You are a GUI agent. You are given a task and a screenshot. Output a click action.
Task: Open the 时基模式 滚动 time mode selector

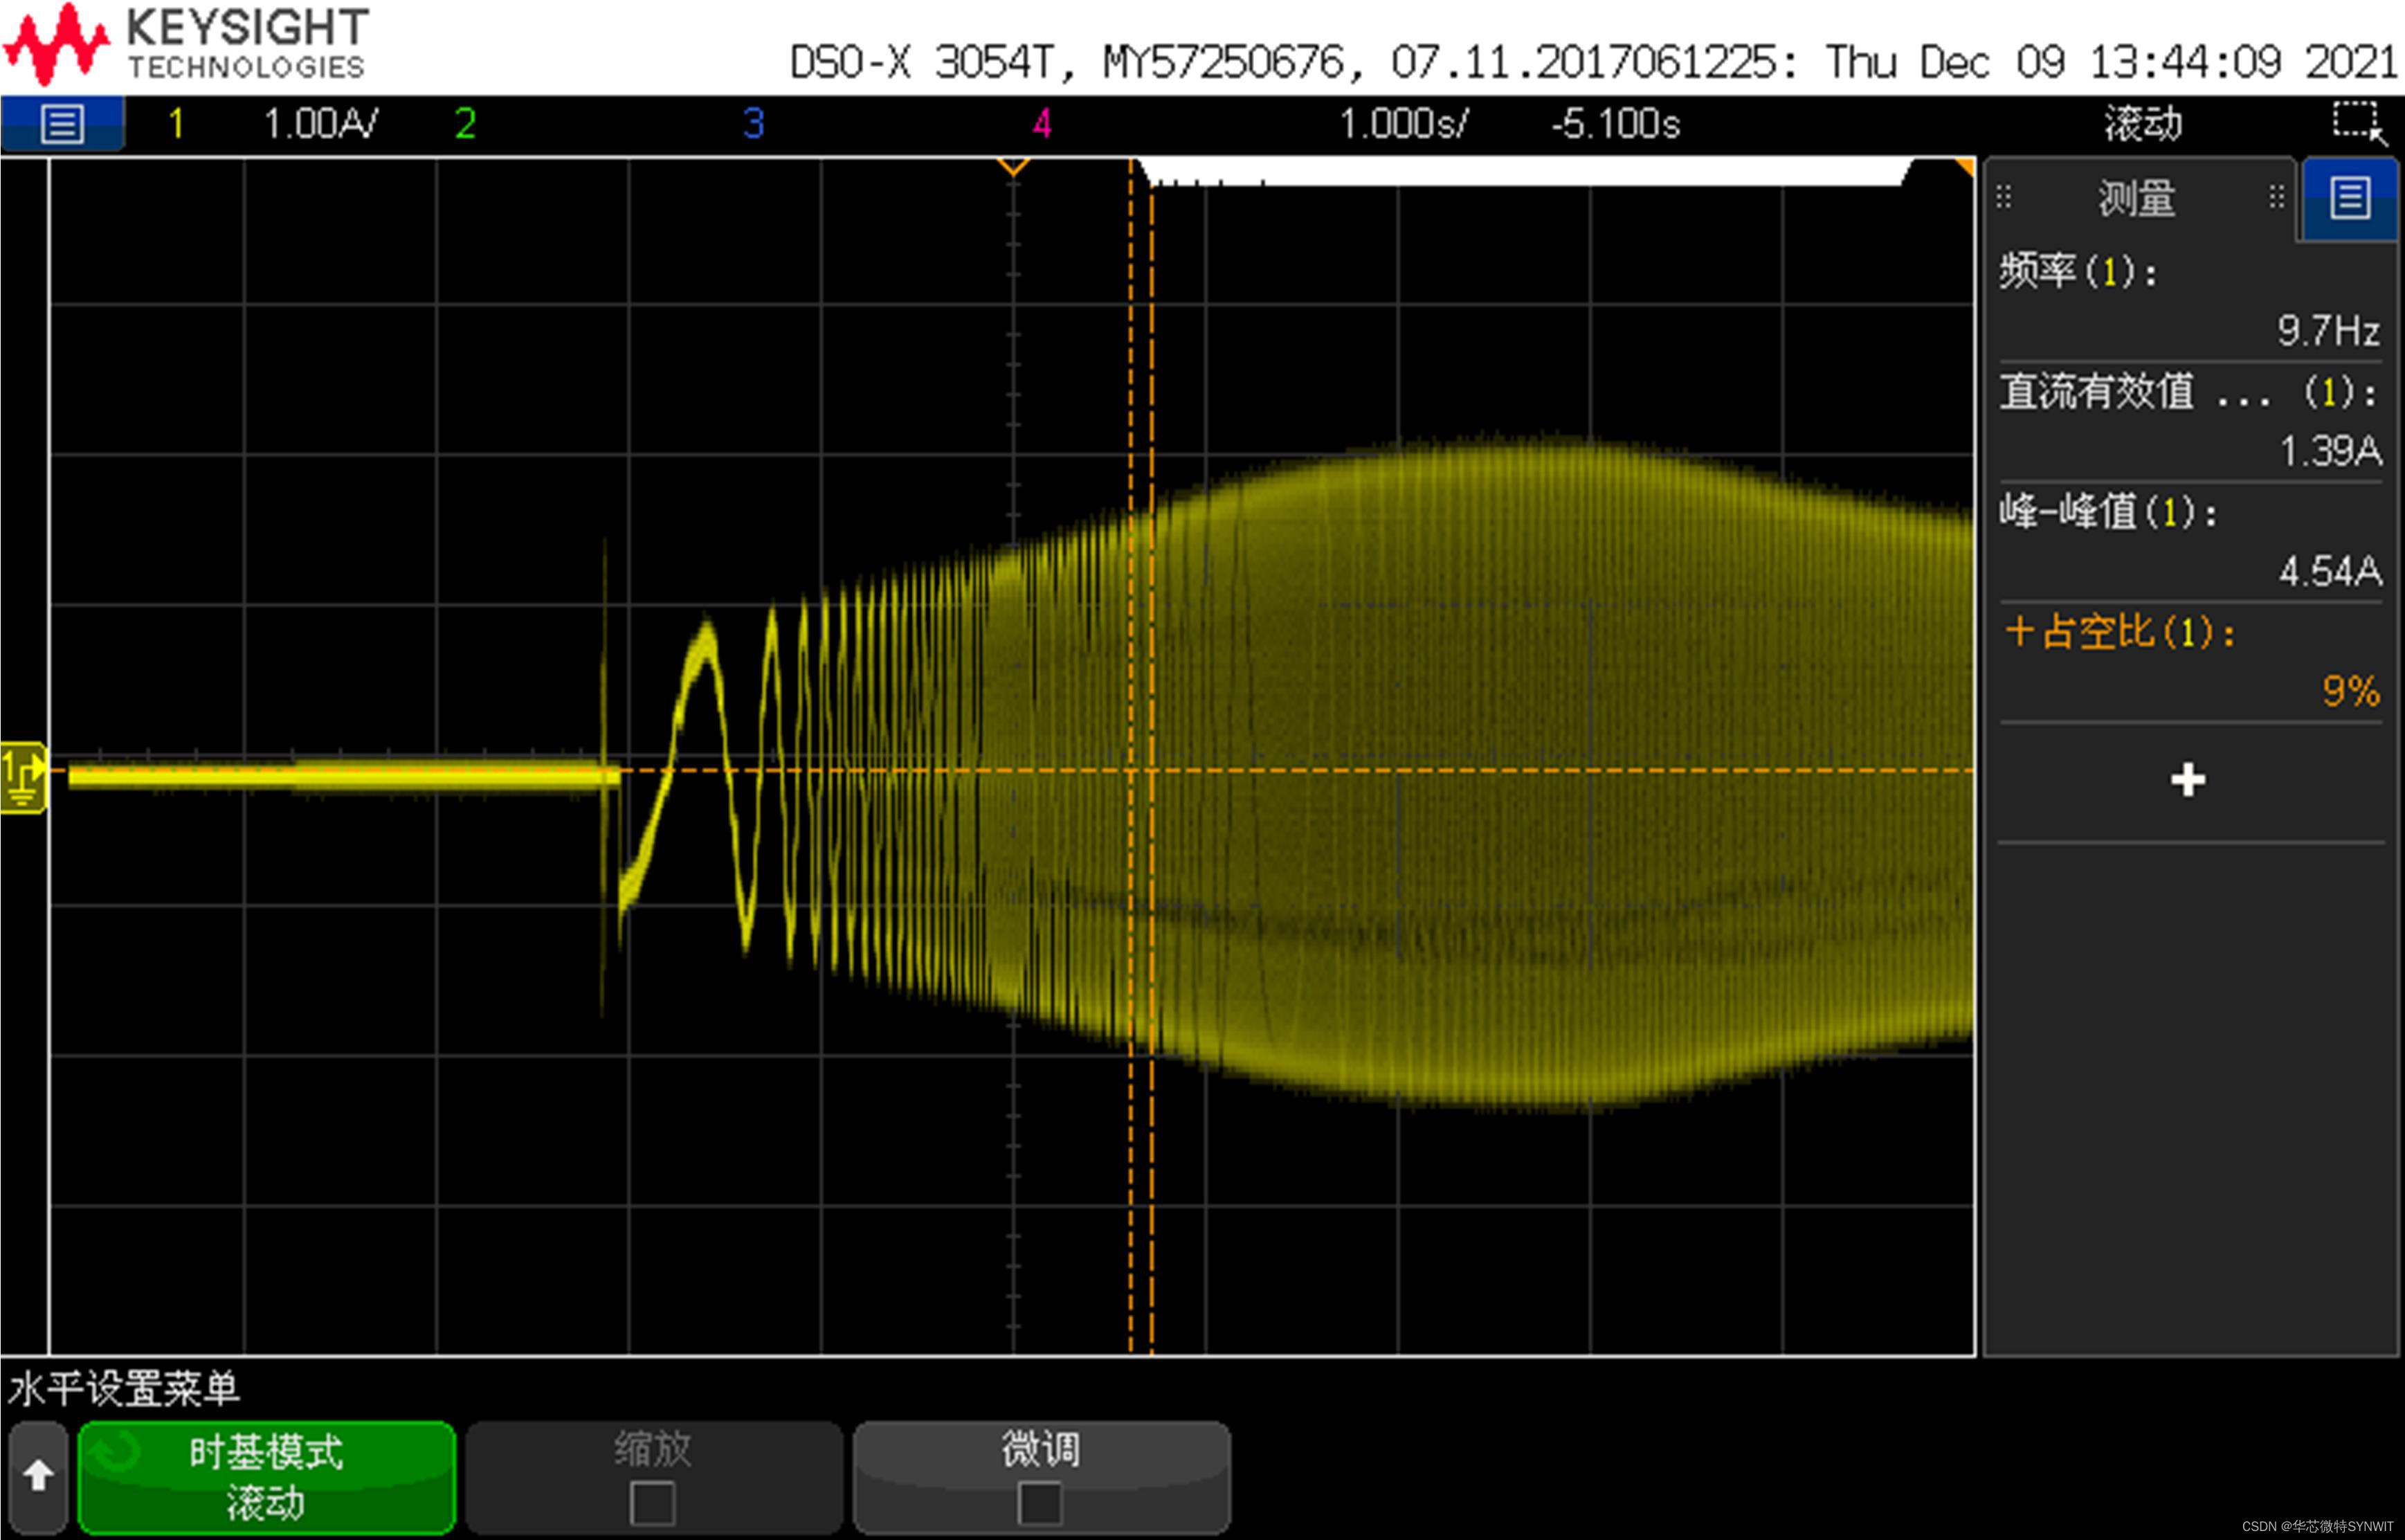tap(266, 1477)
